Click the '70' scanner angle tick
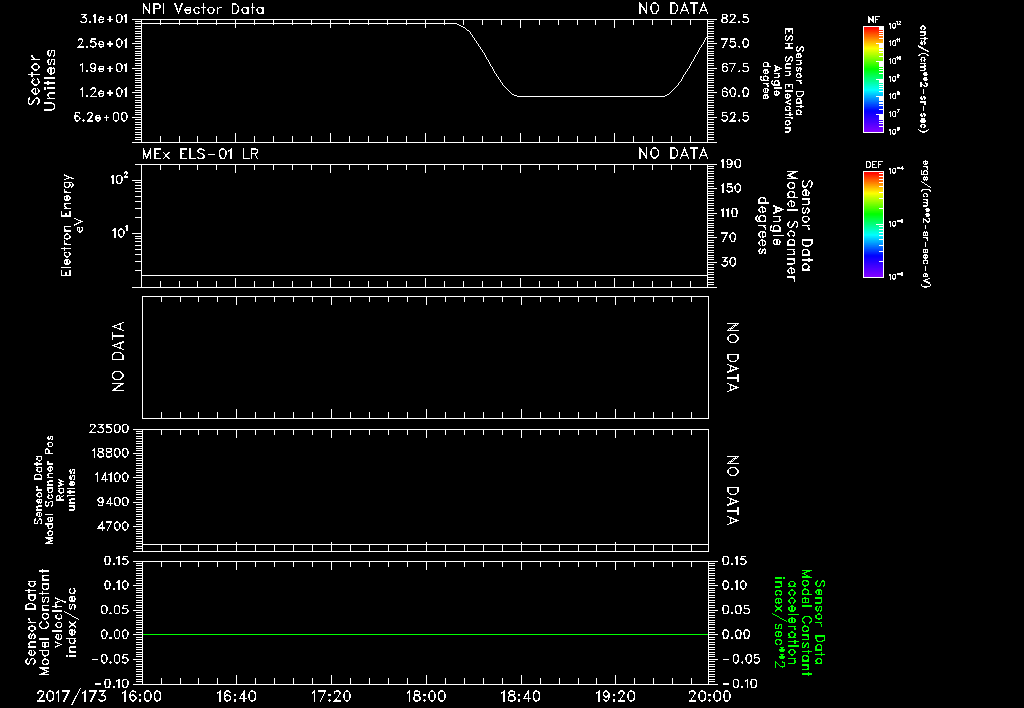The width and height of the screenshot is (1024, 708). coord(728,237)
